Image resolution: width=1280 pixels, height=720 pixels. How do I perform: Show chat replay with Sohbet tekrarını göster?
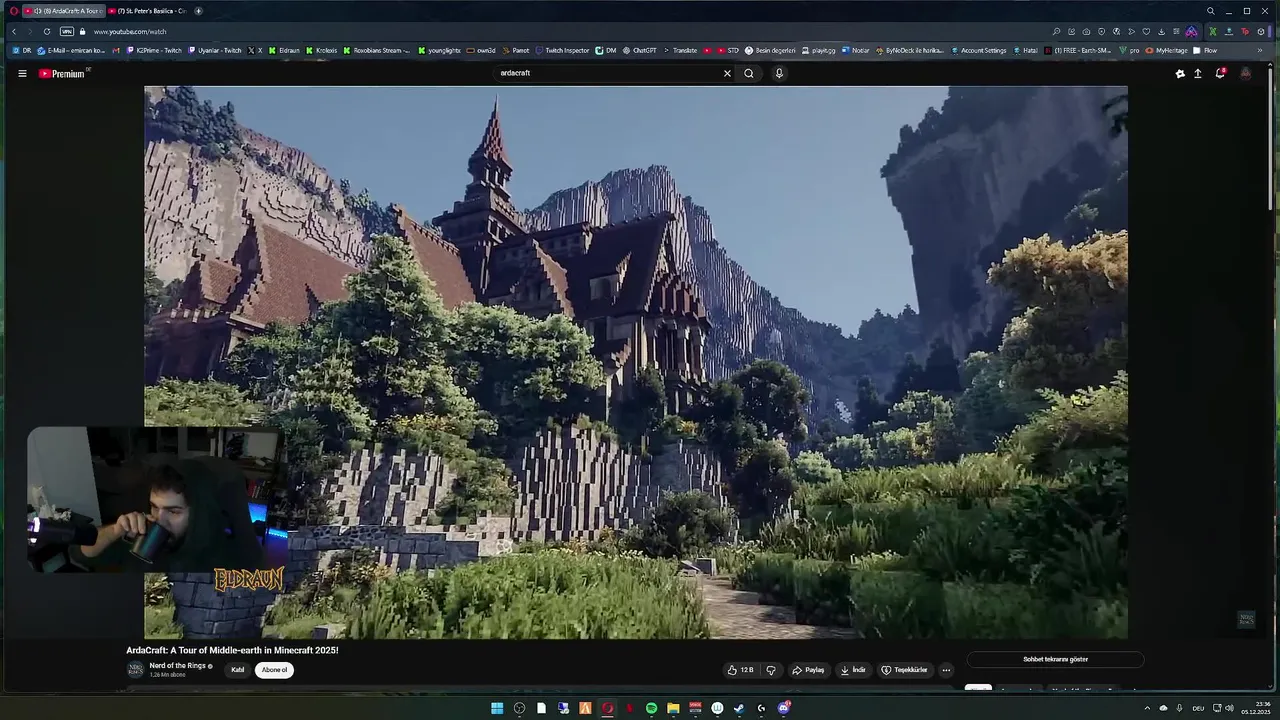coord(1055,659)
